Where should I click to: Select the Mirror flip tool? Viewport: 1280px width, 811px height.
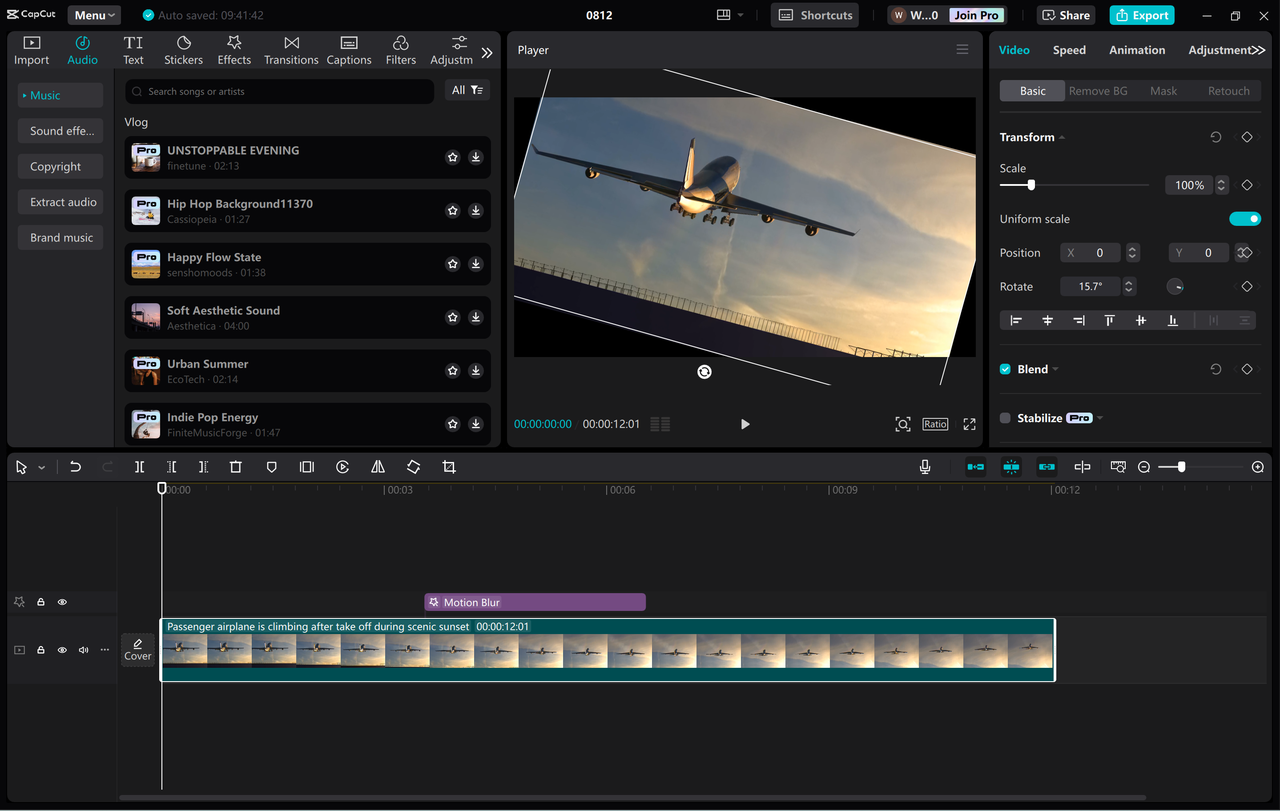point(377,466)
